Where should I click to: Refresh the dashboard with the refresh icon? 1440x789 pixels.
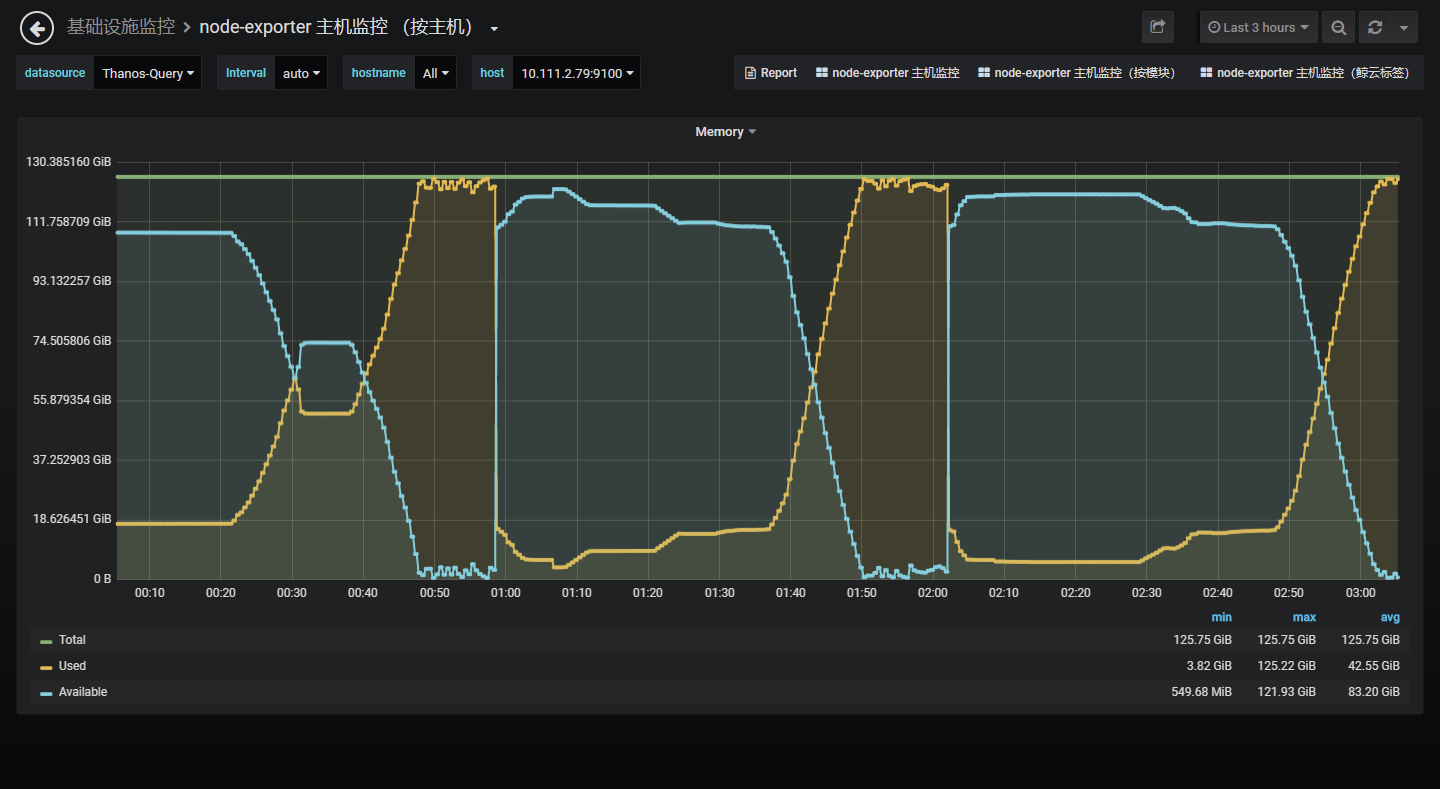[1375, 27]
